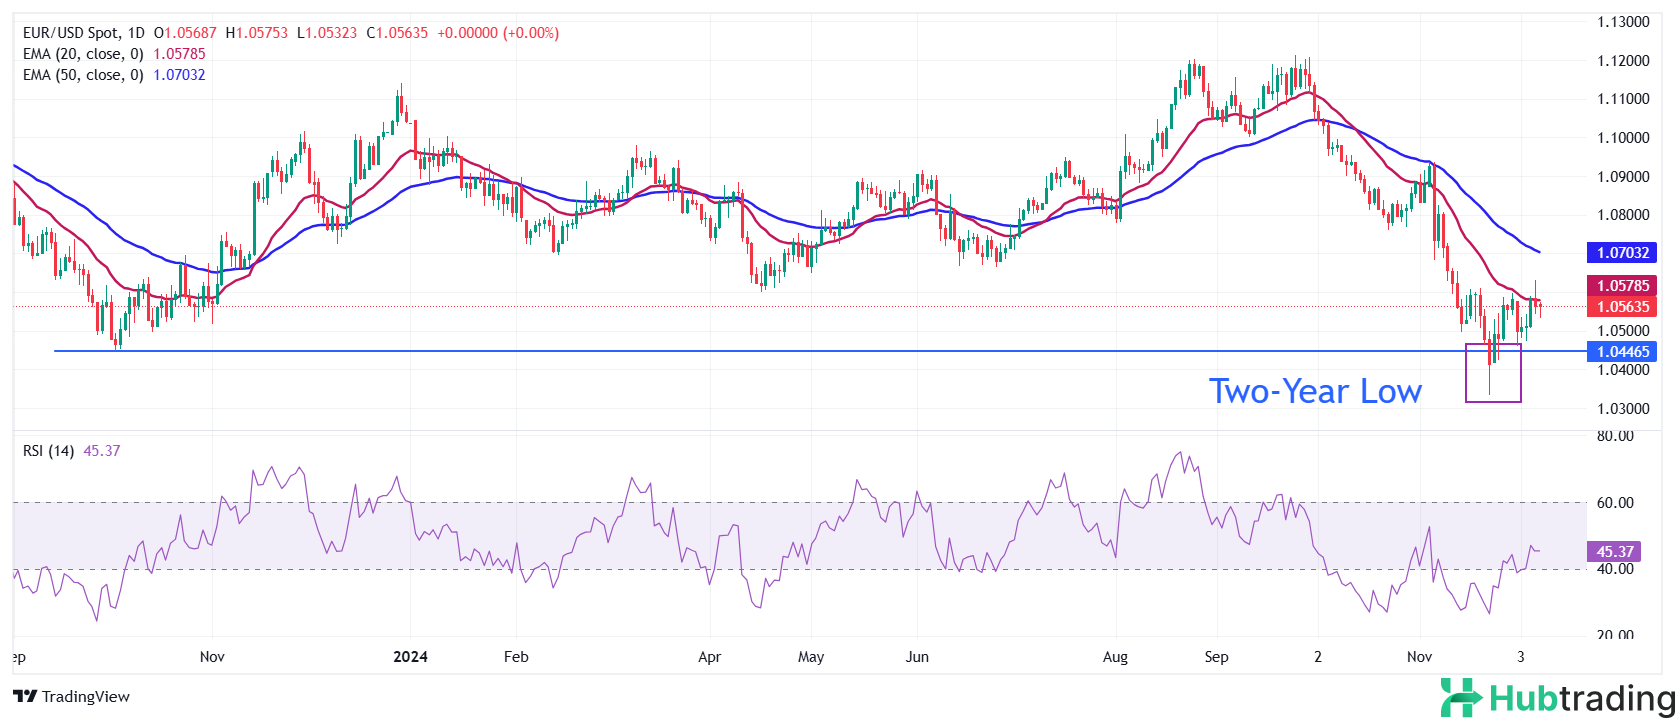Select the RSI (14) indicator legend

[x=48, y=451]
